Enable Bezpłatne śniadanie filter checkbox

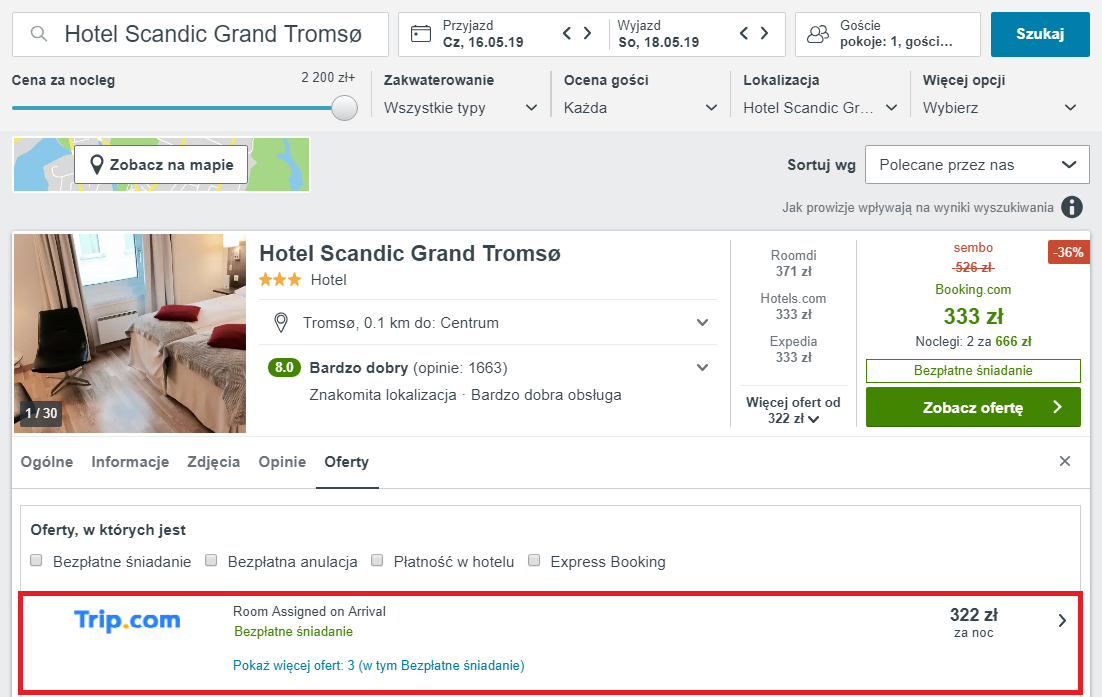point(37,561)
